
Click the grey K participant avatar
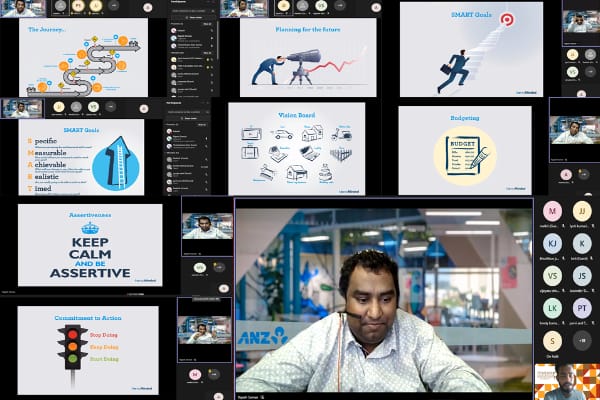[581, 243]
